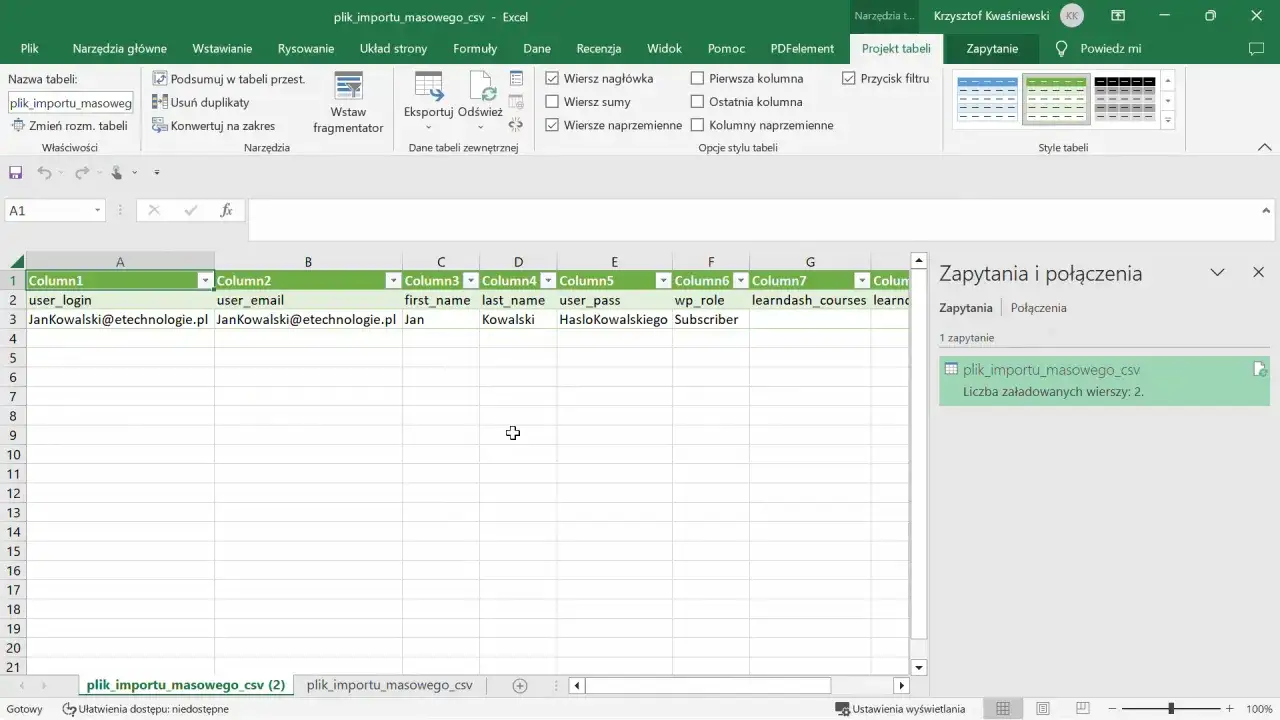Click Konwertuj na zakres

coord(213,126)
